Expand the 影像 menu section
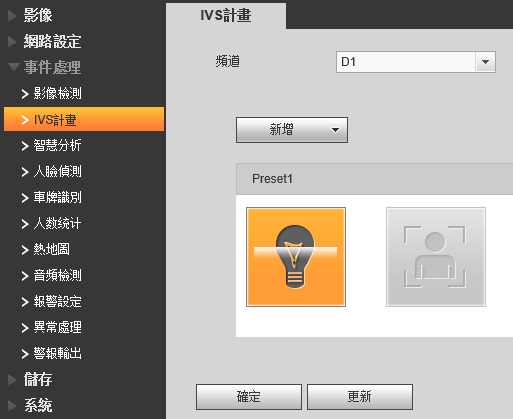This screenshot has width=513, height=419. [30, 15]
